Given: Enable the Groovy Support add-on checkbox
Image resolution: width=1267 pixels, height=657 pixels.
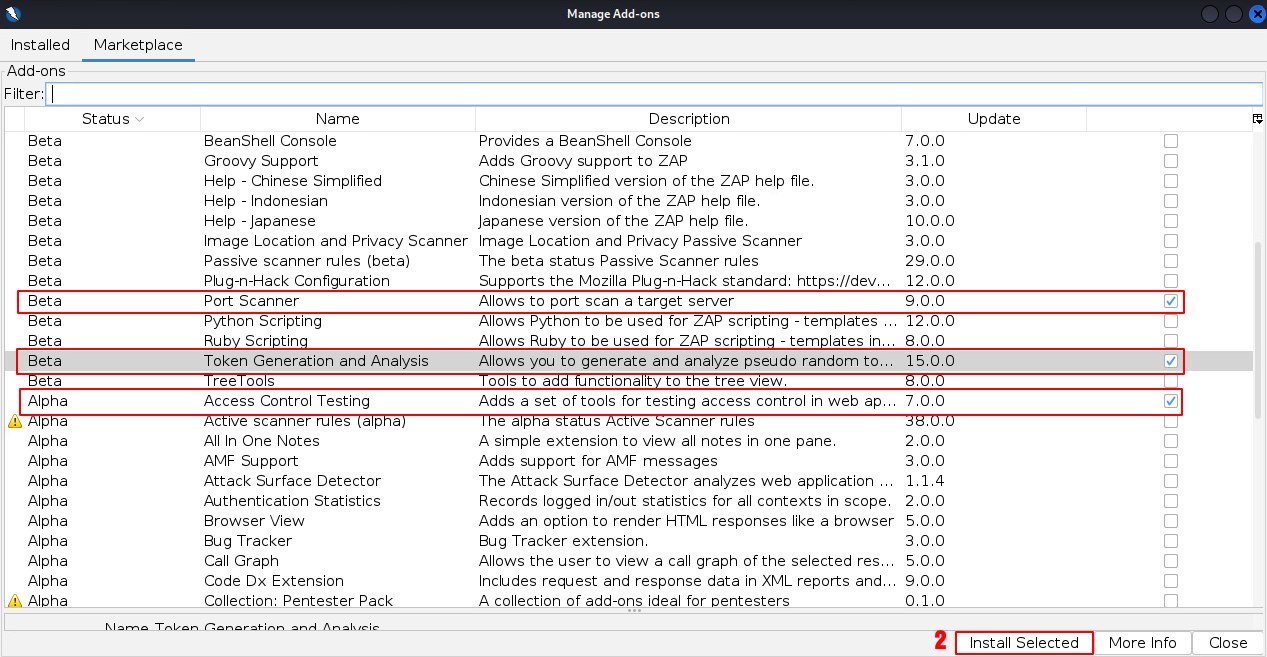Looking at the screenshot, I should click(x=1170, y=161).
